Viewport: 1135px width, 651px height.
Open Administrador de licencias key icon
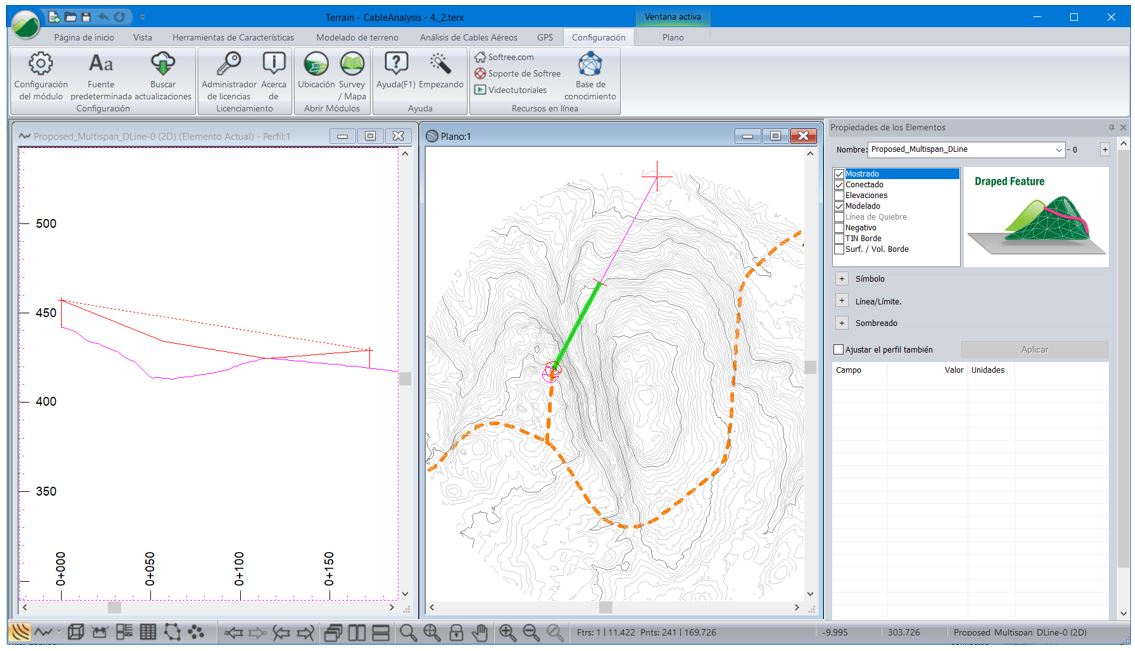coord(229,65)
